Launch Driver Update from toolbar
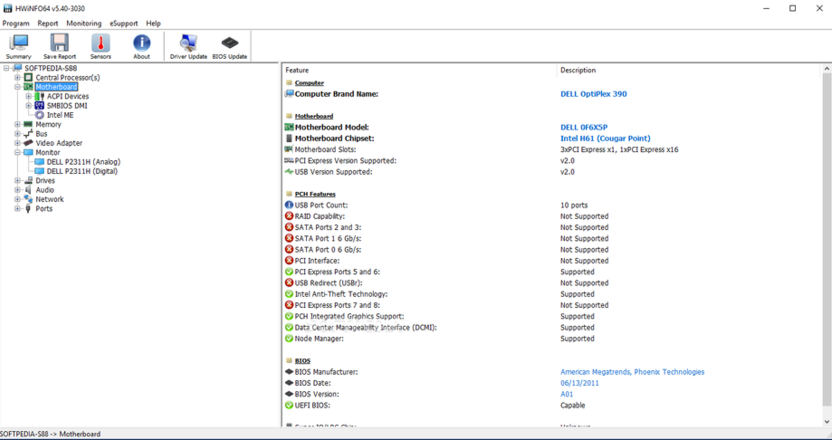 [x=188, y=46]
